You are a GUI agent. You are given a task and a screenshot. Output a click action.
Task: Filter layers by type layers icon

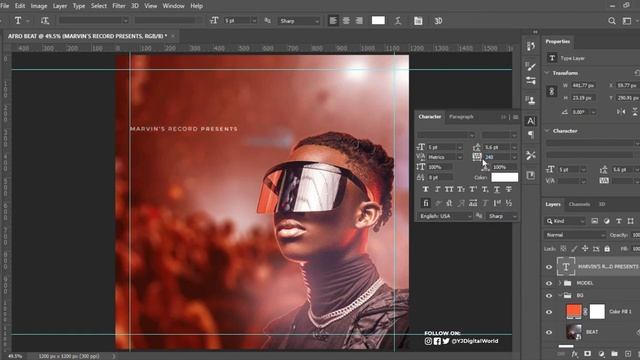coord(619,221)
